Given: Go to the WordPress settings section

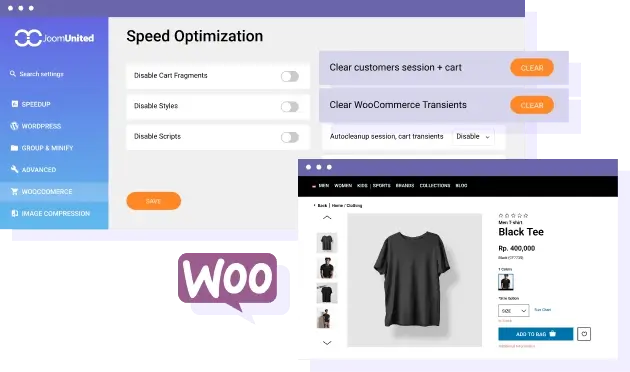Looking at the screenshot, I should (x=41, y=126).
